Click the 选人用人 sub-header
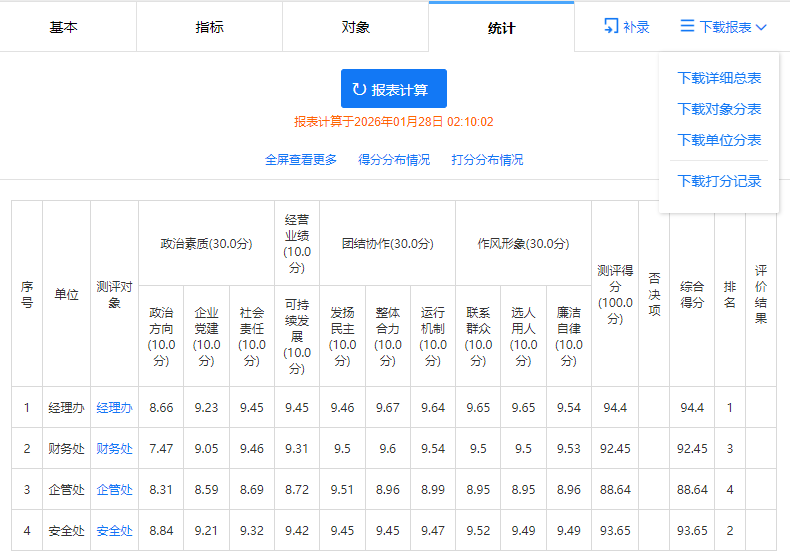Viewport: 790px width, 560px height. [523, 336]
